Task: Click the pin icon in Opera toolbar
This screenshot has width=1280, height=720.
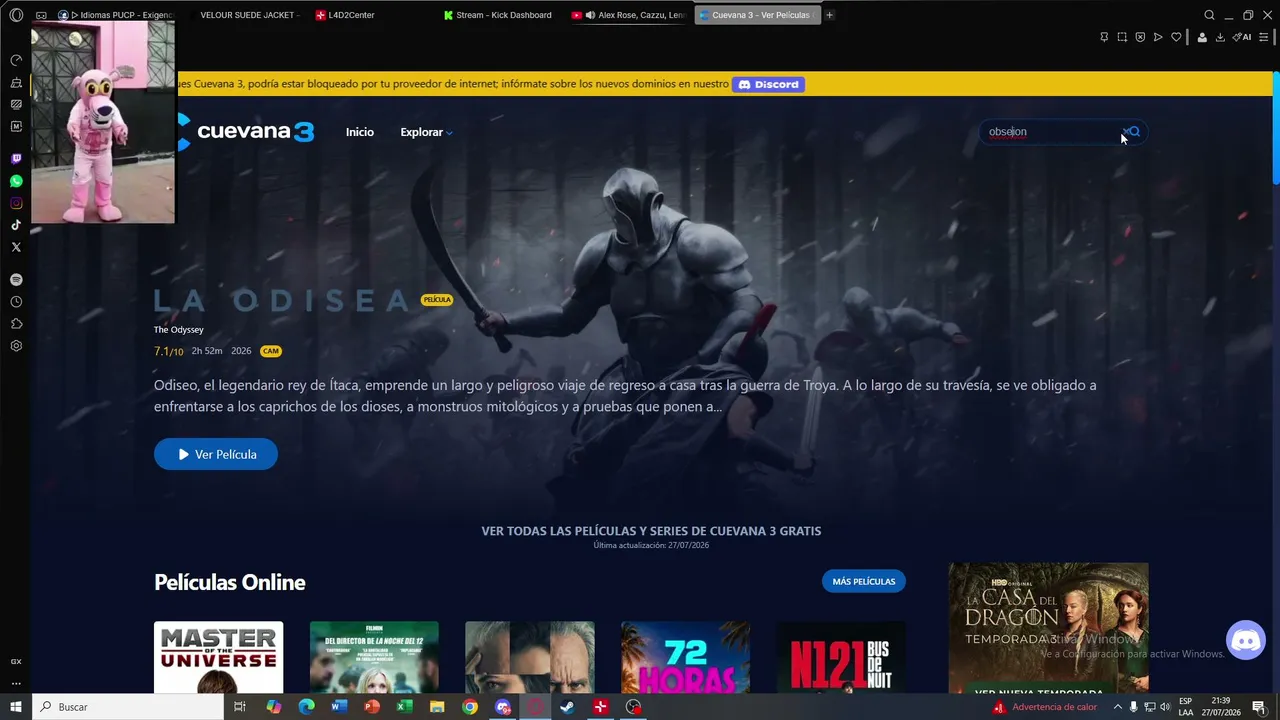Action: click(1104, 37)
